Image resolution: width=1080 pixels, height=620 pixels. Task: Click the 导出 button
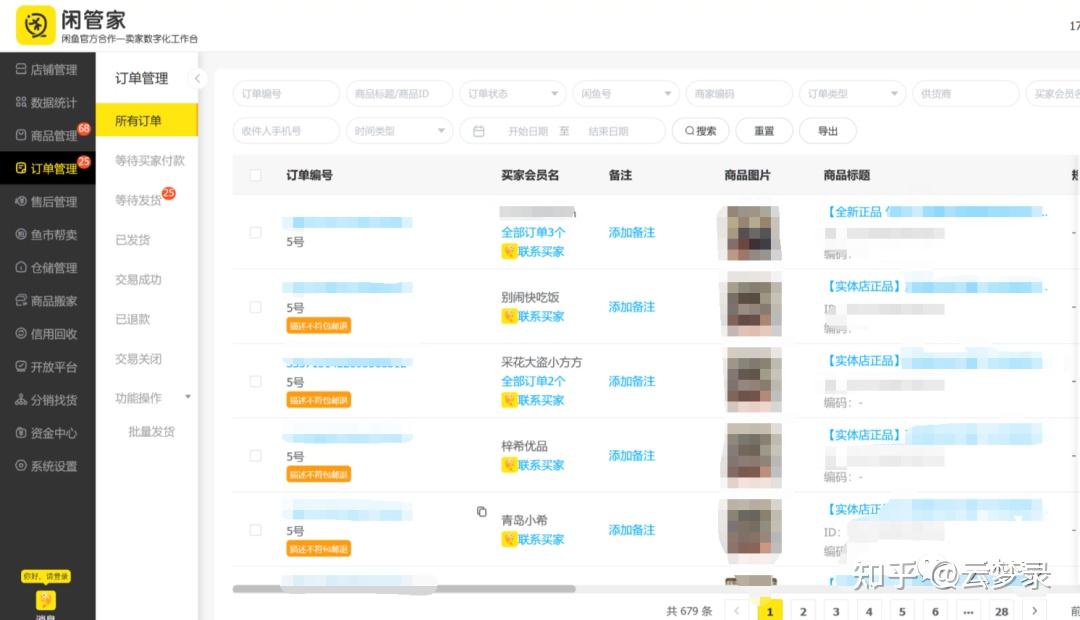tap(828, 131)
